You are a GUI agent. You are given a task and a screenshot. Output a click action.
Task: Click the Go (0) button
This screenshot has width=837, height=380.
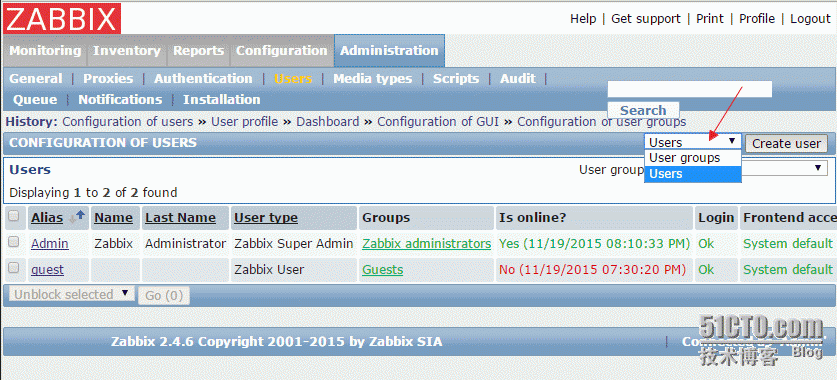tap(164, 295)
